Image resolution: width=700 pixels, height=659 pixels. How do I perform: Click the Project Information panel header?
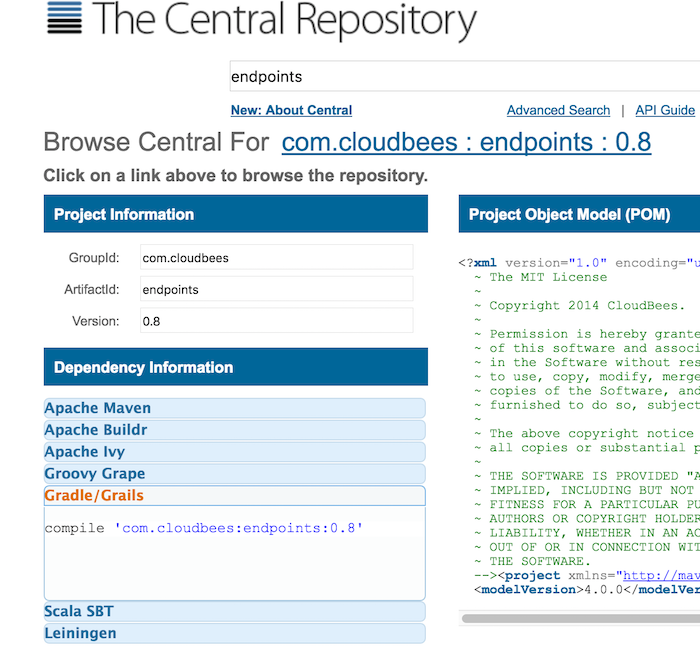pyautogui.click(x=236, y=214)
